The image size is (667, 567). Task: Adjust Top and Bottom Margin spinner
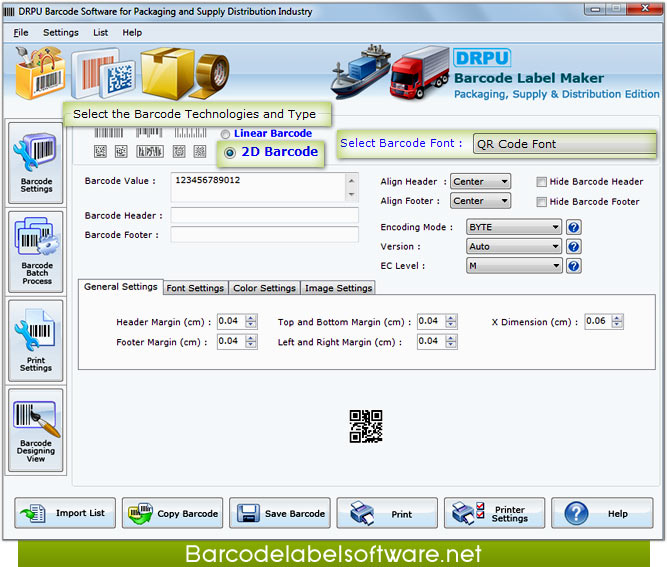tap(451, 321)
